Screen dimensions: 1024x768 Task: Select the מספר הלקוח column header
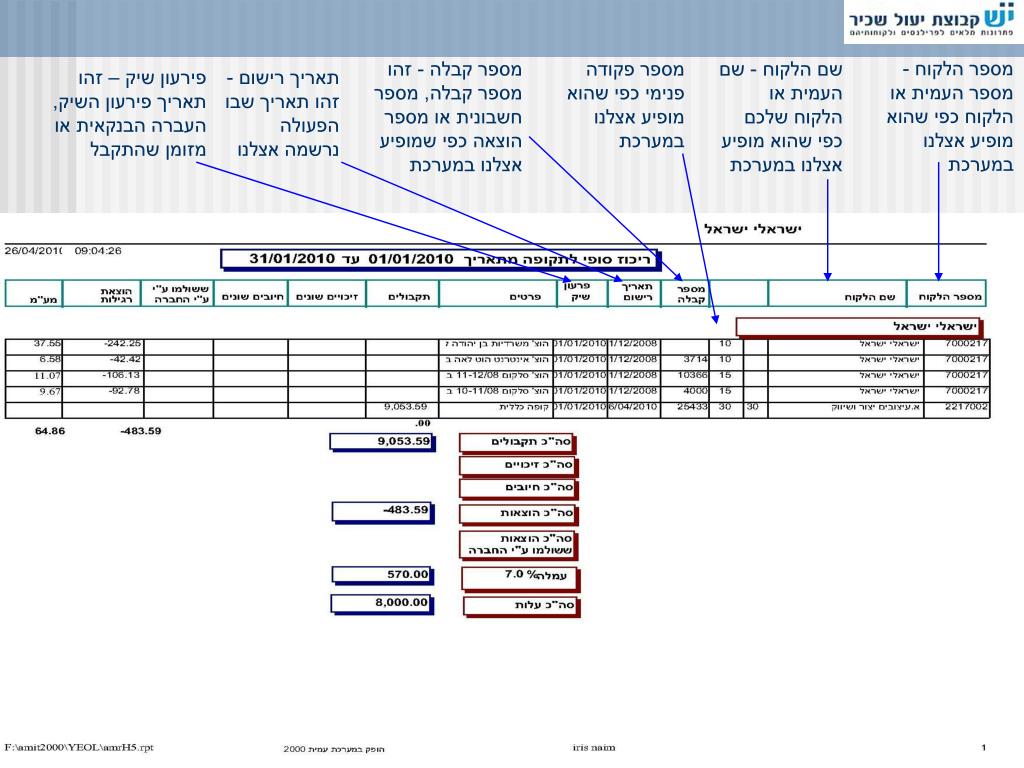point(945,293)
